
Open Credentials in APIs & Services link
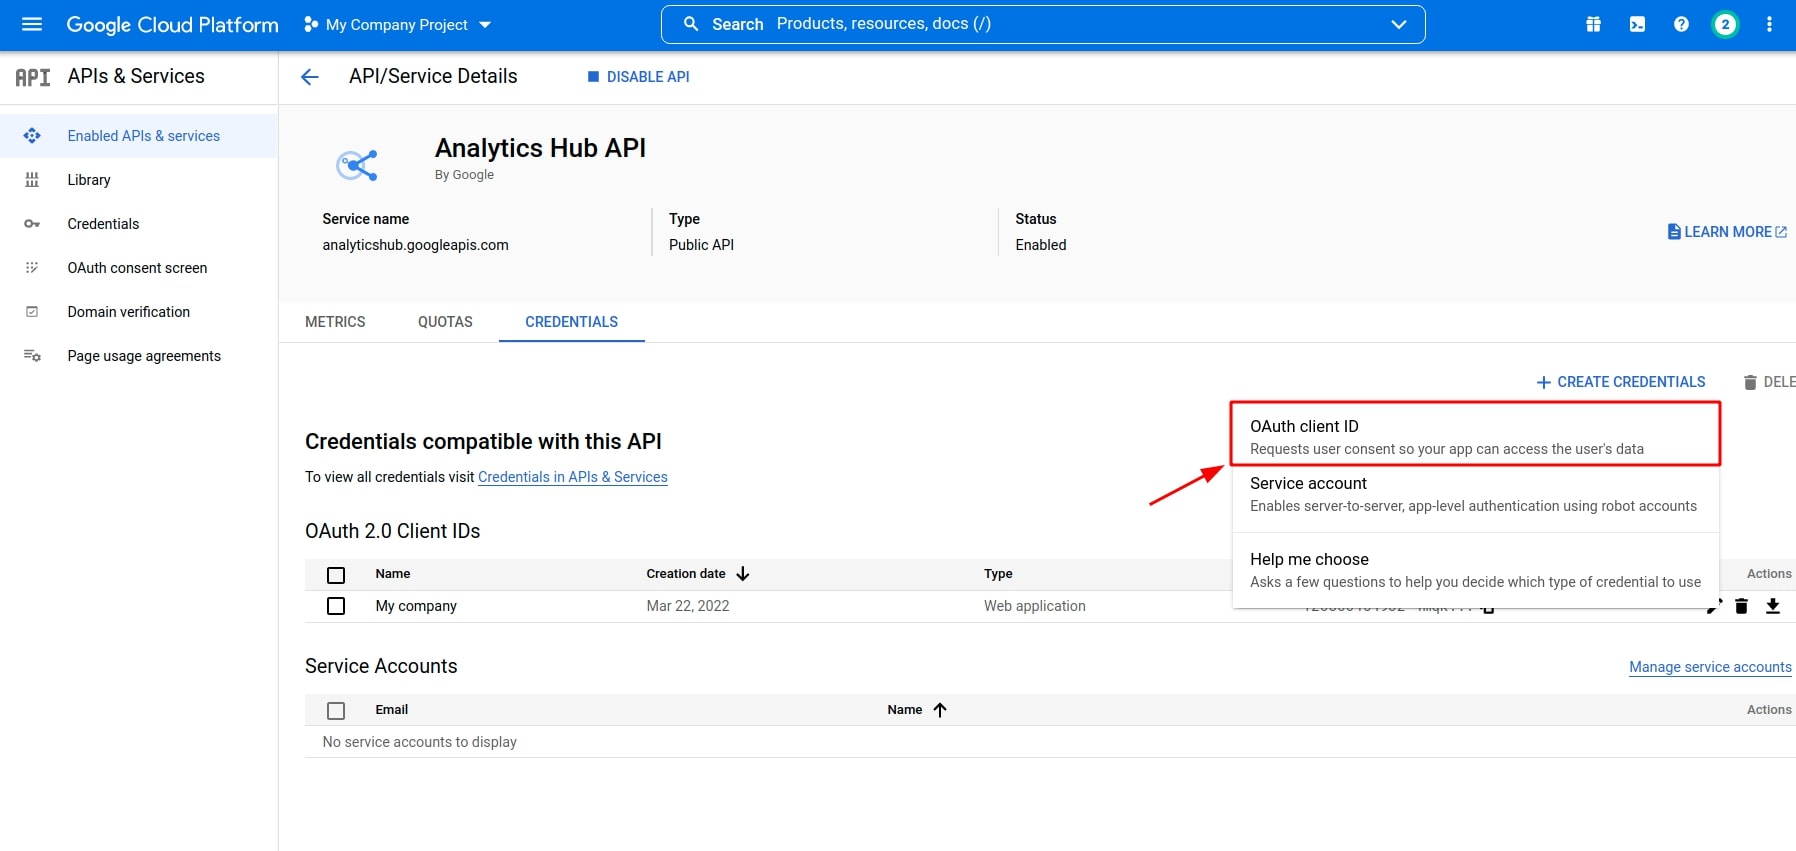(572, 477)
